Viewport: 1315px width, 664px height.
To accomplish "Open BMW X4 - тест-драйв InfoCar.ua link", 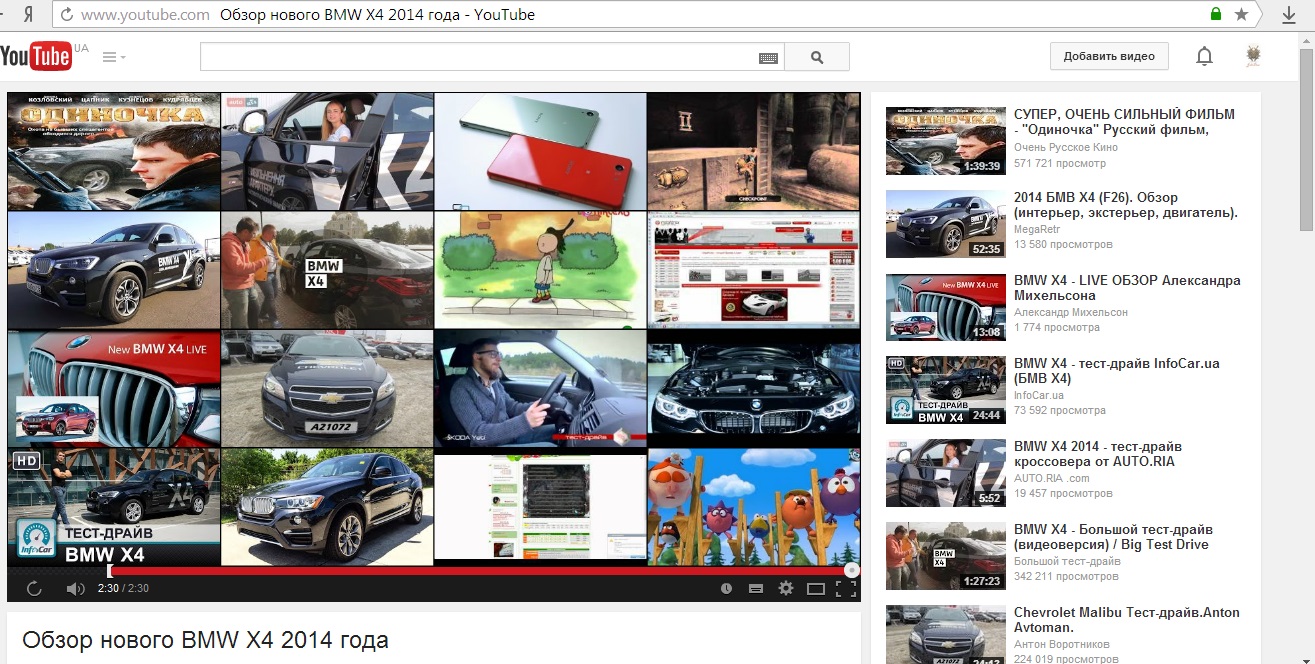I will pyautogui.click(x=1117, y=371).
